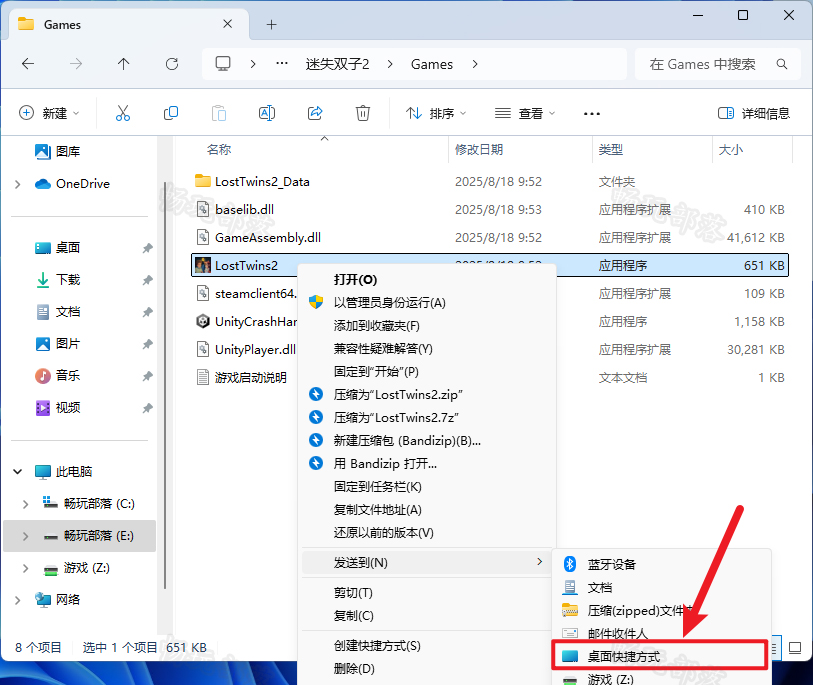Refresh the Games folder view
The image size is (813, 685).
tap(172, 64)
